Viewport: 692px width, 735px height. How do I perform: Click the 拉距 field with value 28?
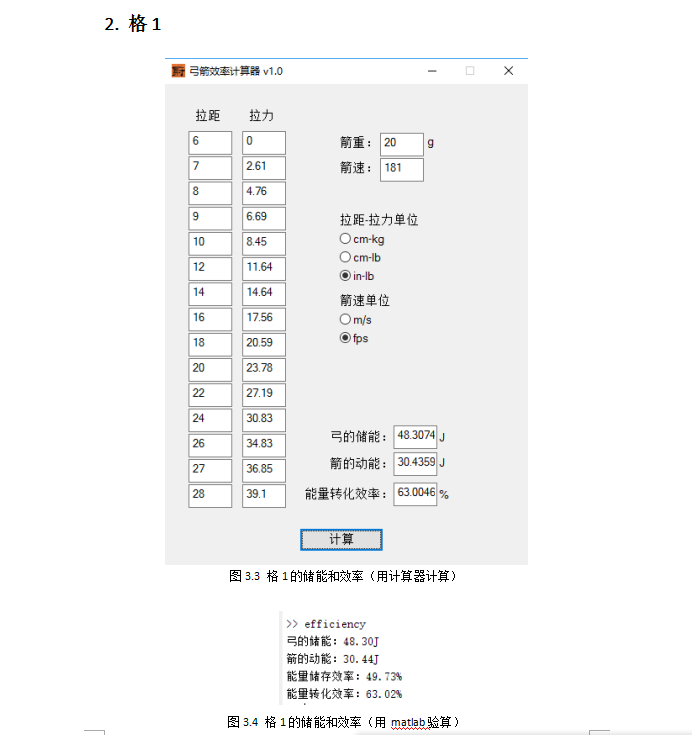[x=210, y=496]
